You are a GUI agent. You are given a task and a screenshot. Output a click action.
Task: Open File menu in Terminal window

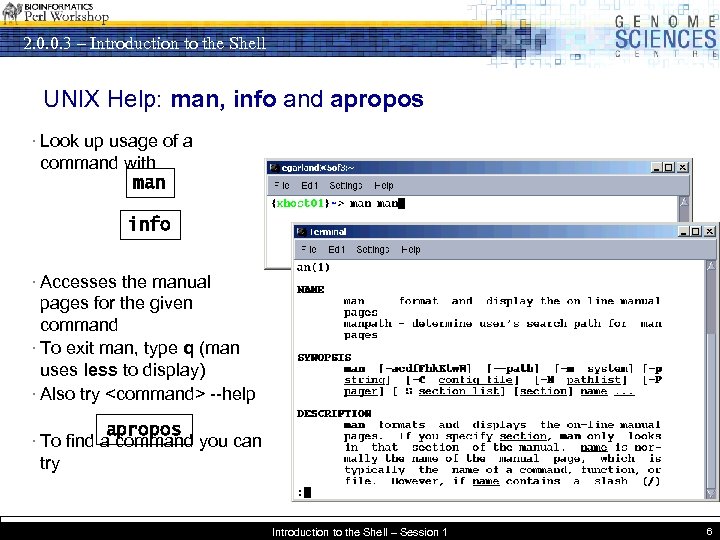point(309,249)
